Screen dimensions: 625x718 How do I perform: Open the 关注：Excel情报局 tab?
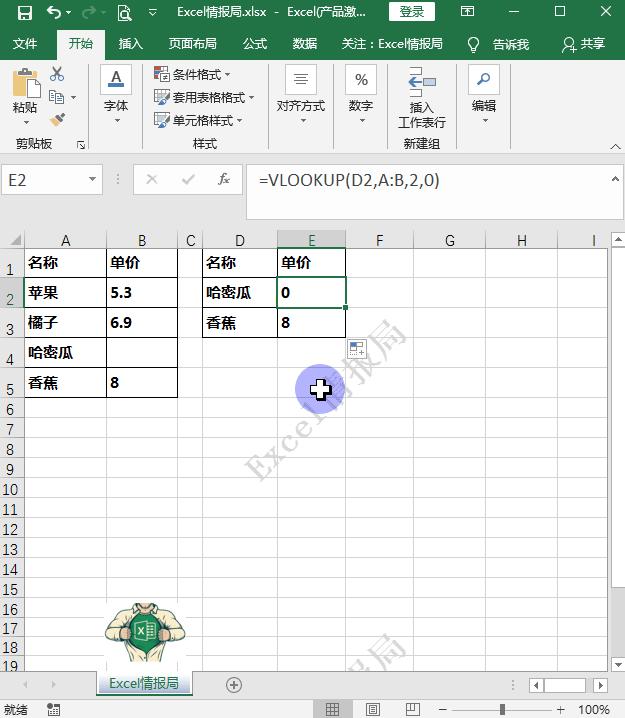tap(392, 44)
